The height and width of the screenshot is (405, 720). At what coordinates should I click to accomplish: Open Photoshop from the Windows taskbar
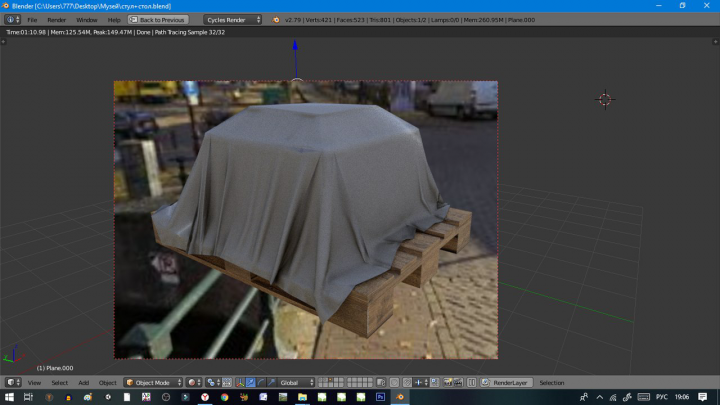(x=380, y=397)
